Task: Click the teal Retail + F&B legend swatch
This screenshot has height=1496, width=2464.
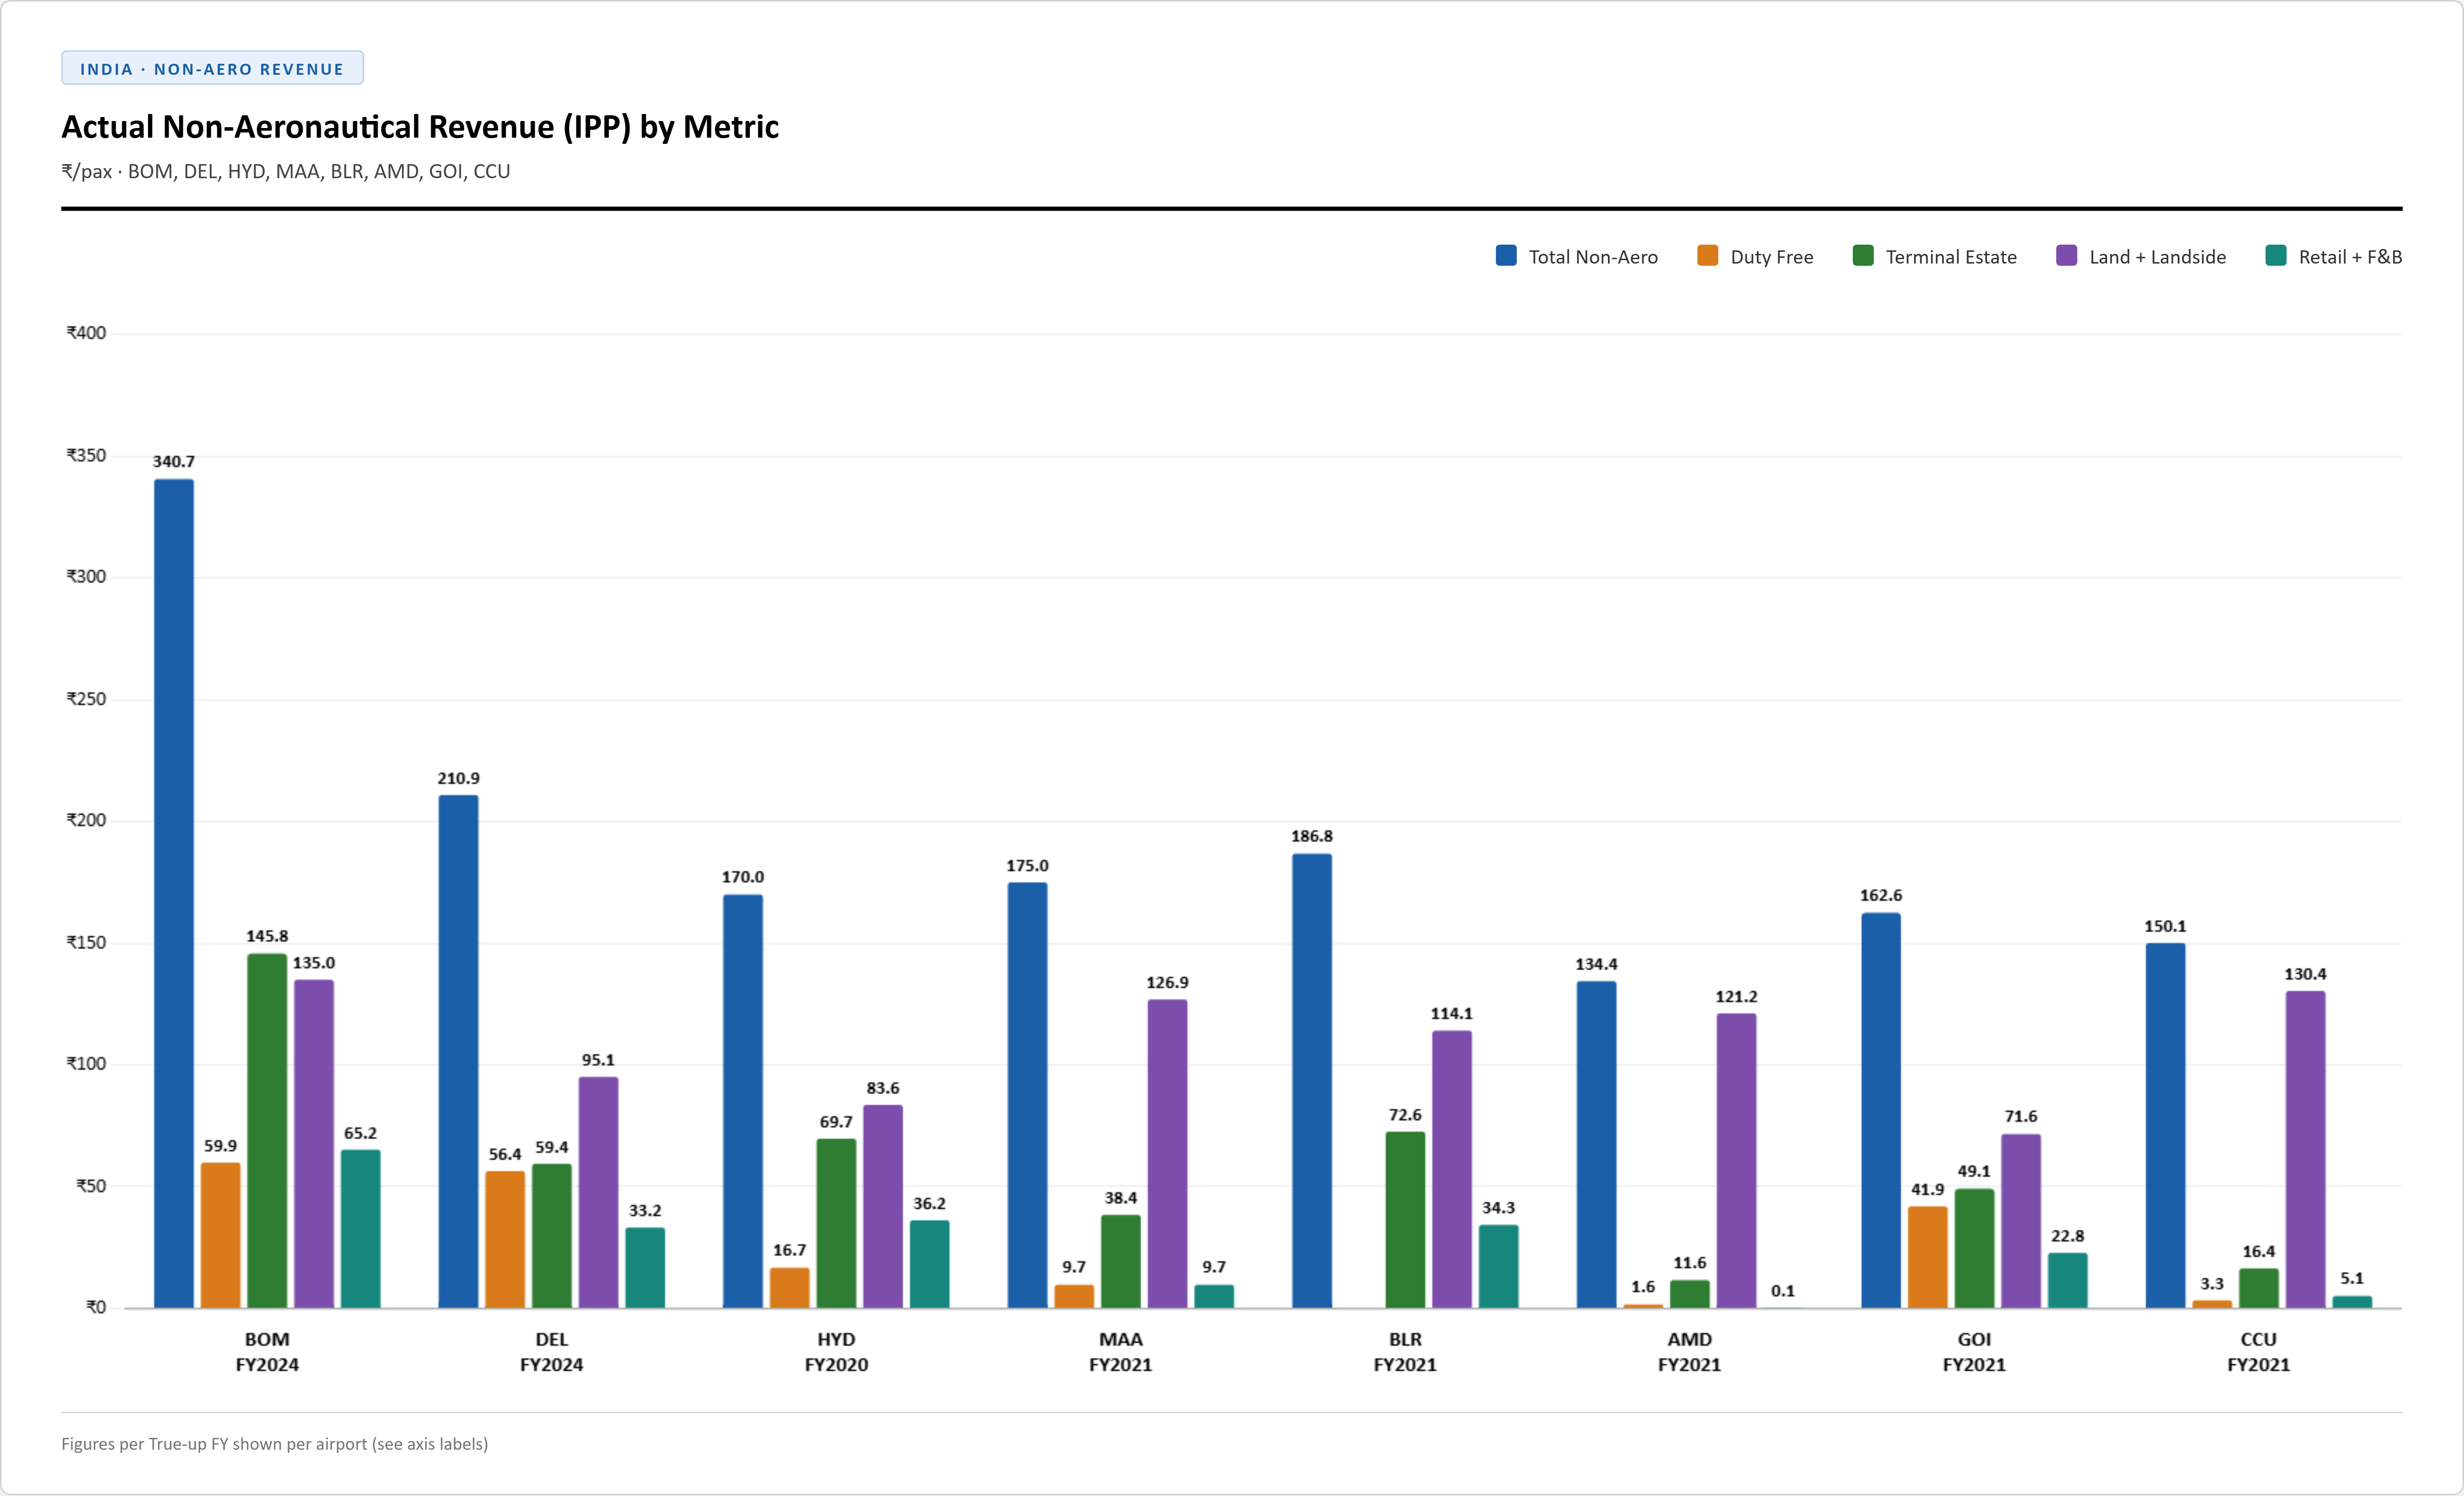Action: 2276,256
